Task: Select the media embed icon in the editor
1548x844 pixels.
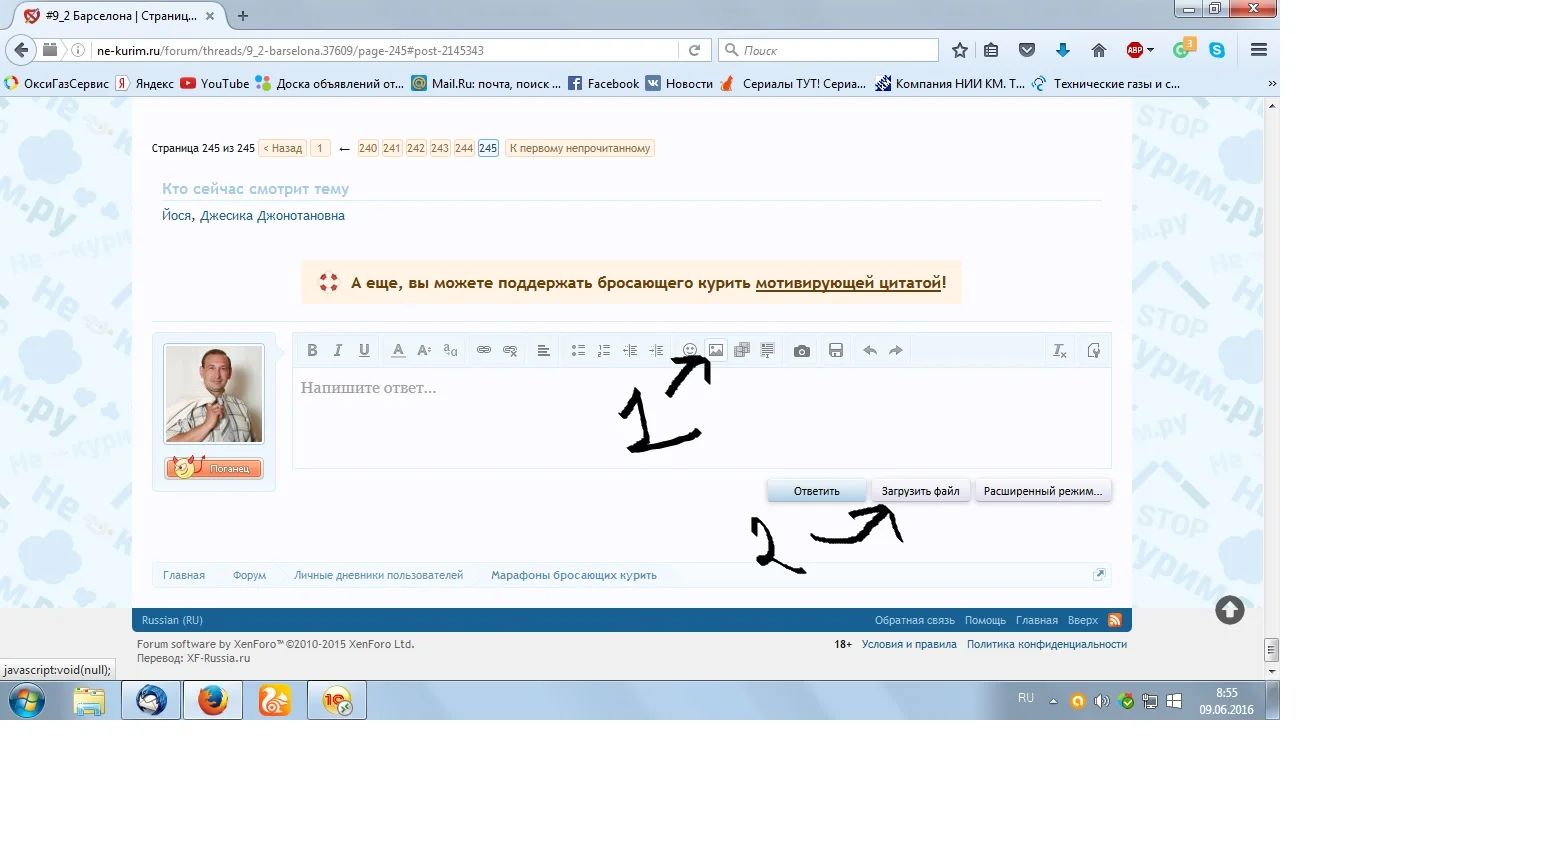Action: click(741, 350)
